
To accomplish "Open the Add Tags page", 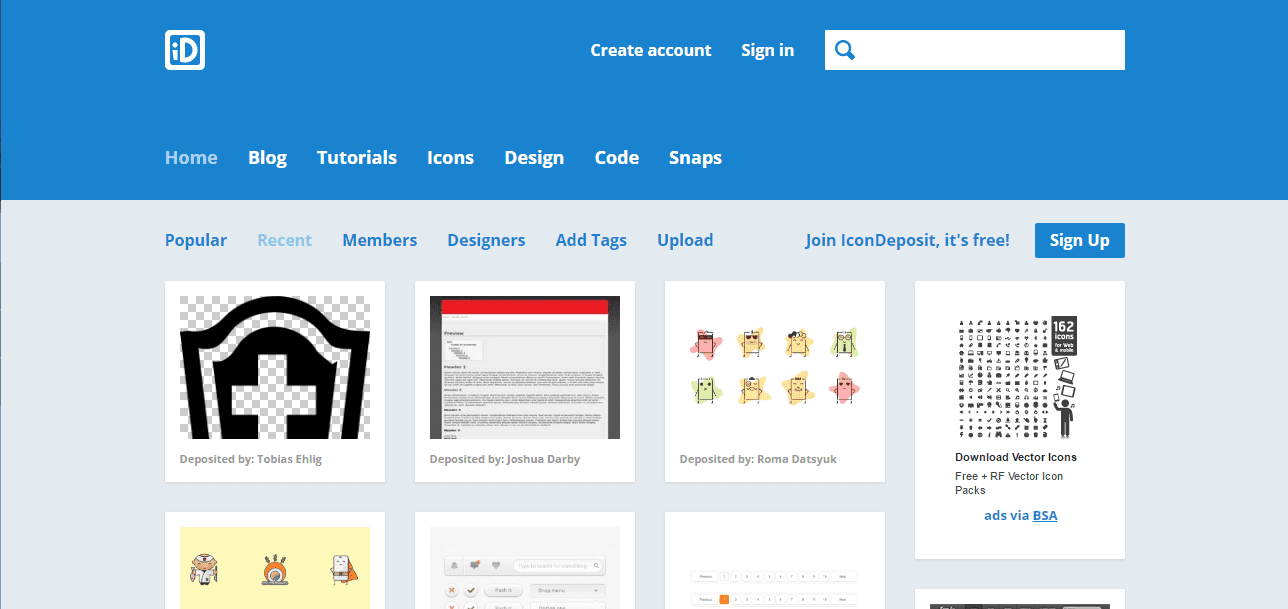I will 591,240.
